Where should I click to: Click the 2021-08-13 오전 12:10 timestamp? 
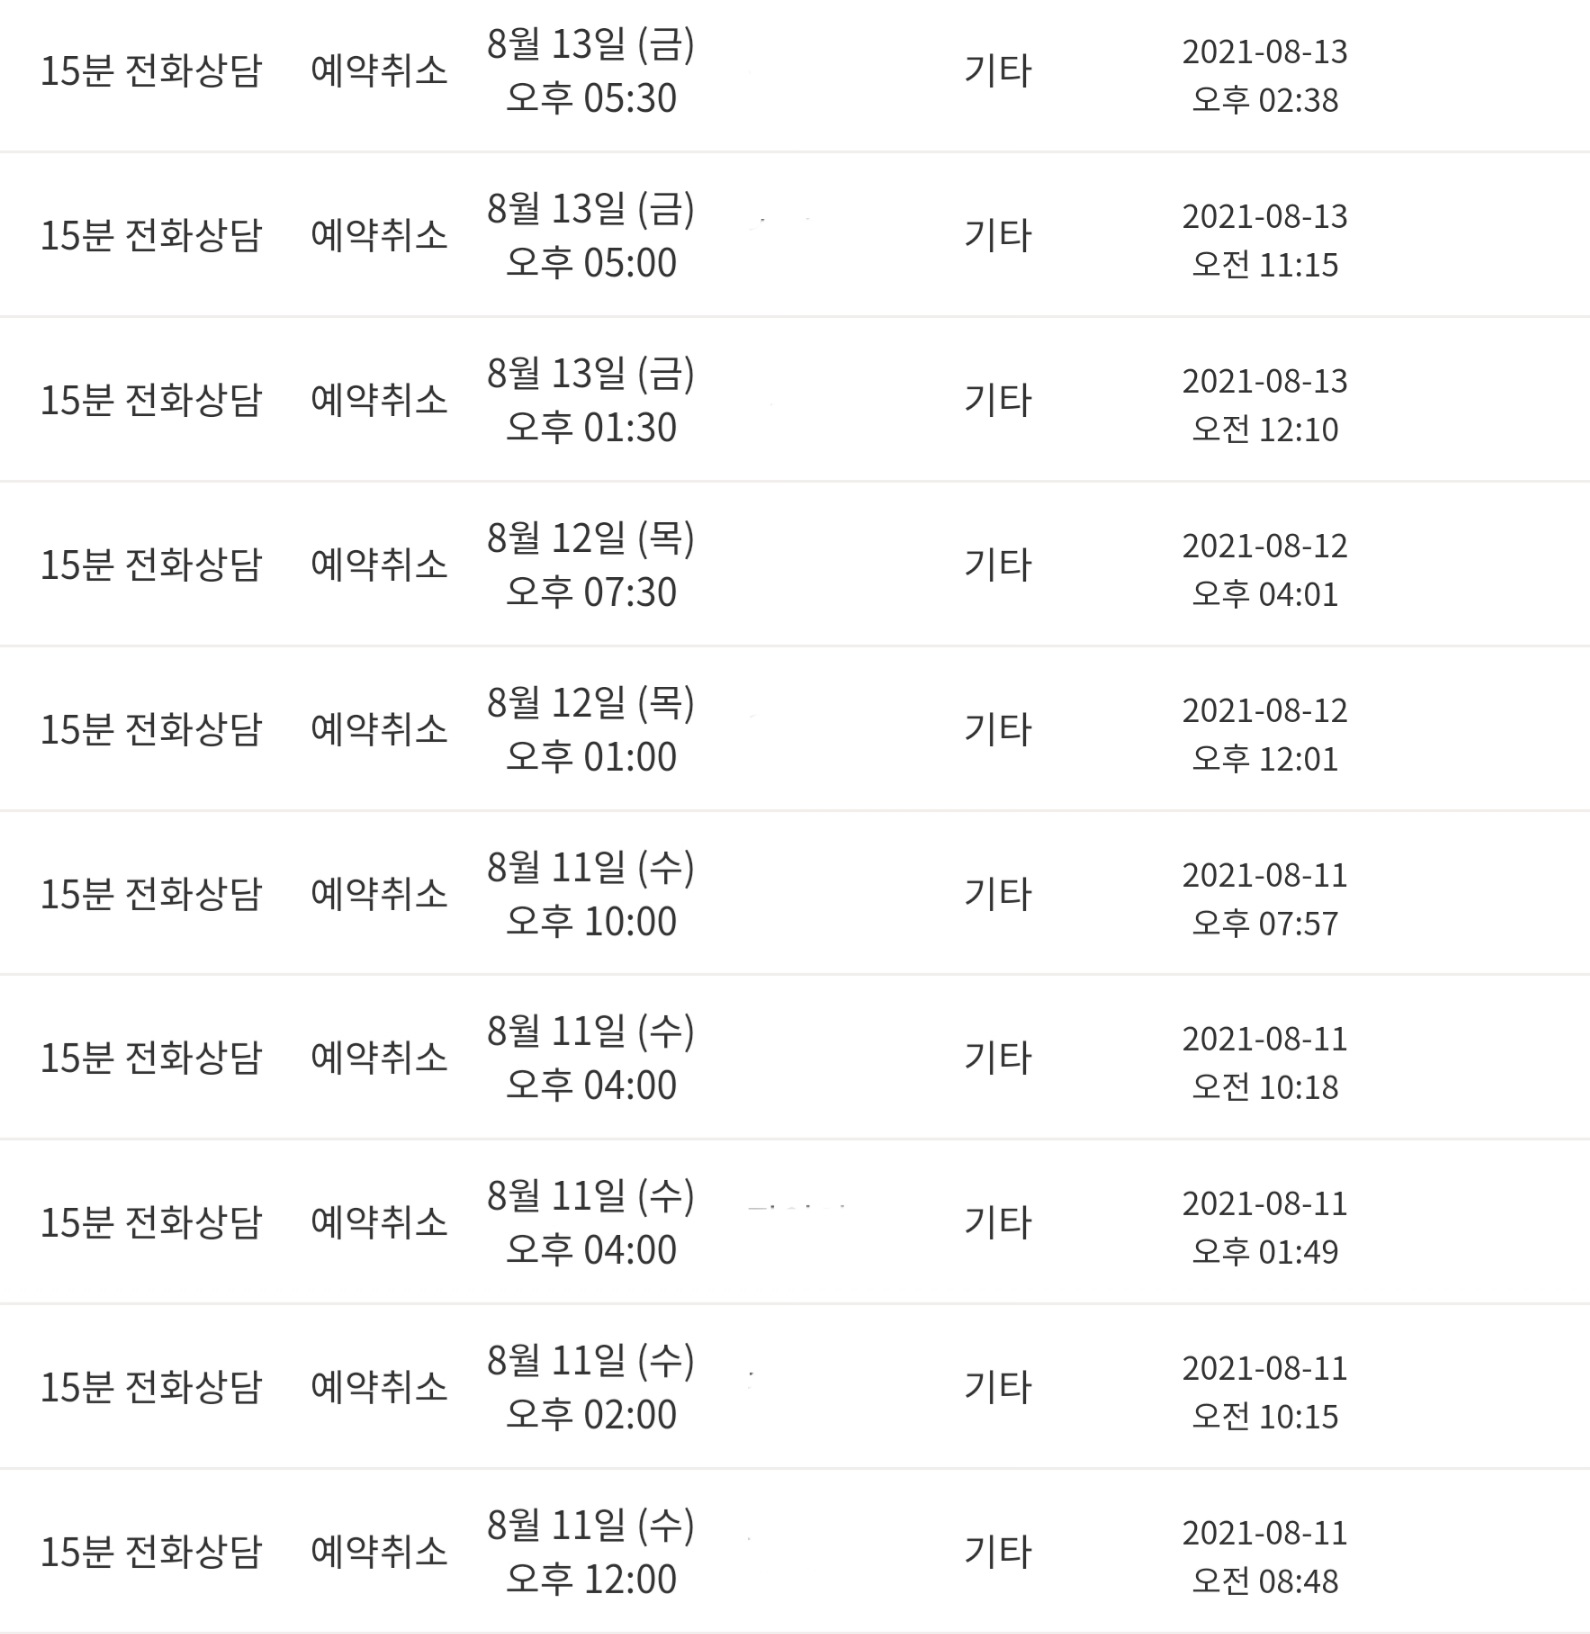[1264, 405]
